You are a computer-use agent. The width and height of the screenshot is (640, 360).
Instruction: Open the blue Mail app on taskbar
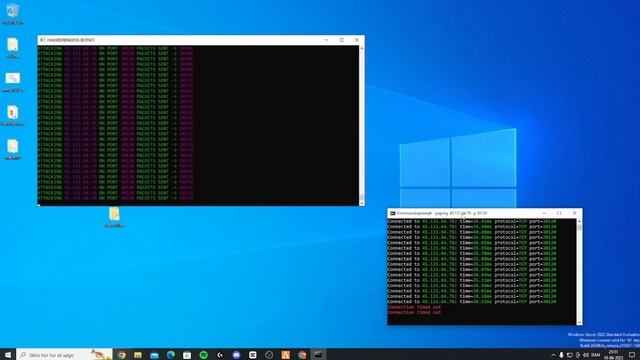154,355
